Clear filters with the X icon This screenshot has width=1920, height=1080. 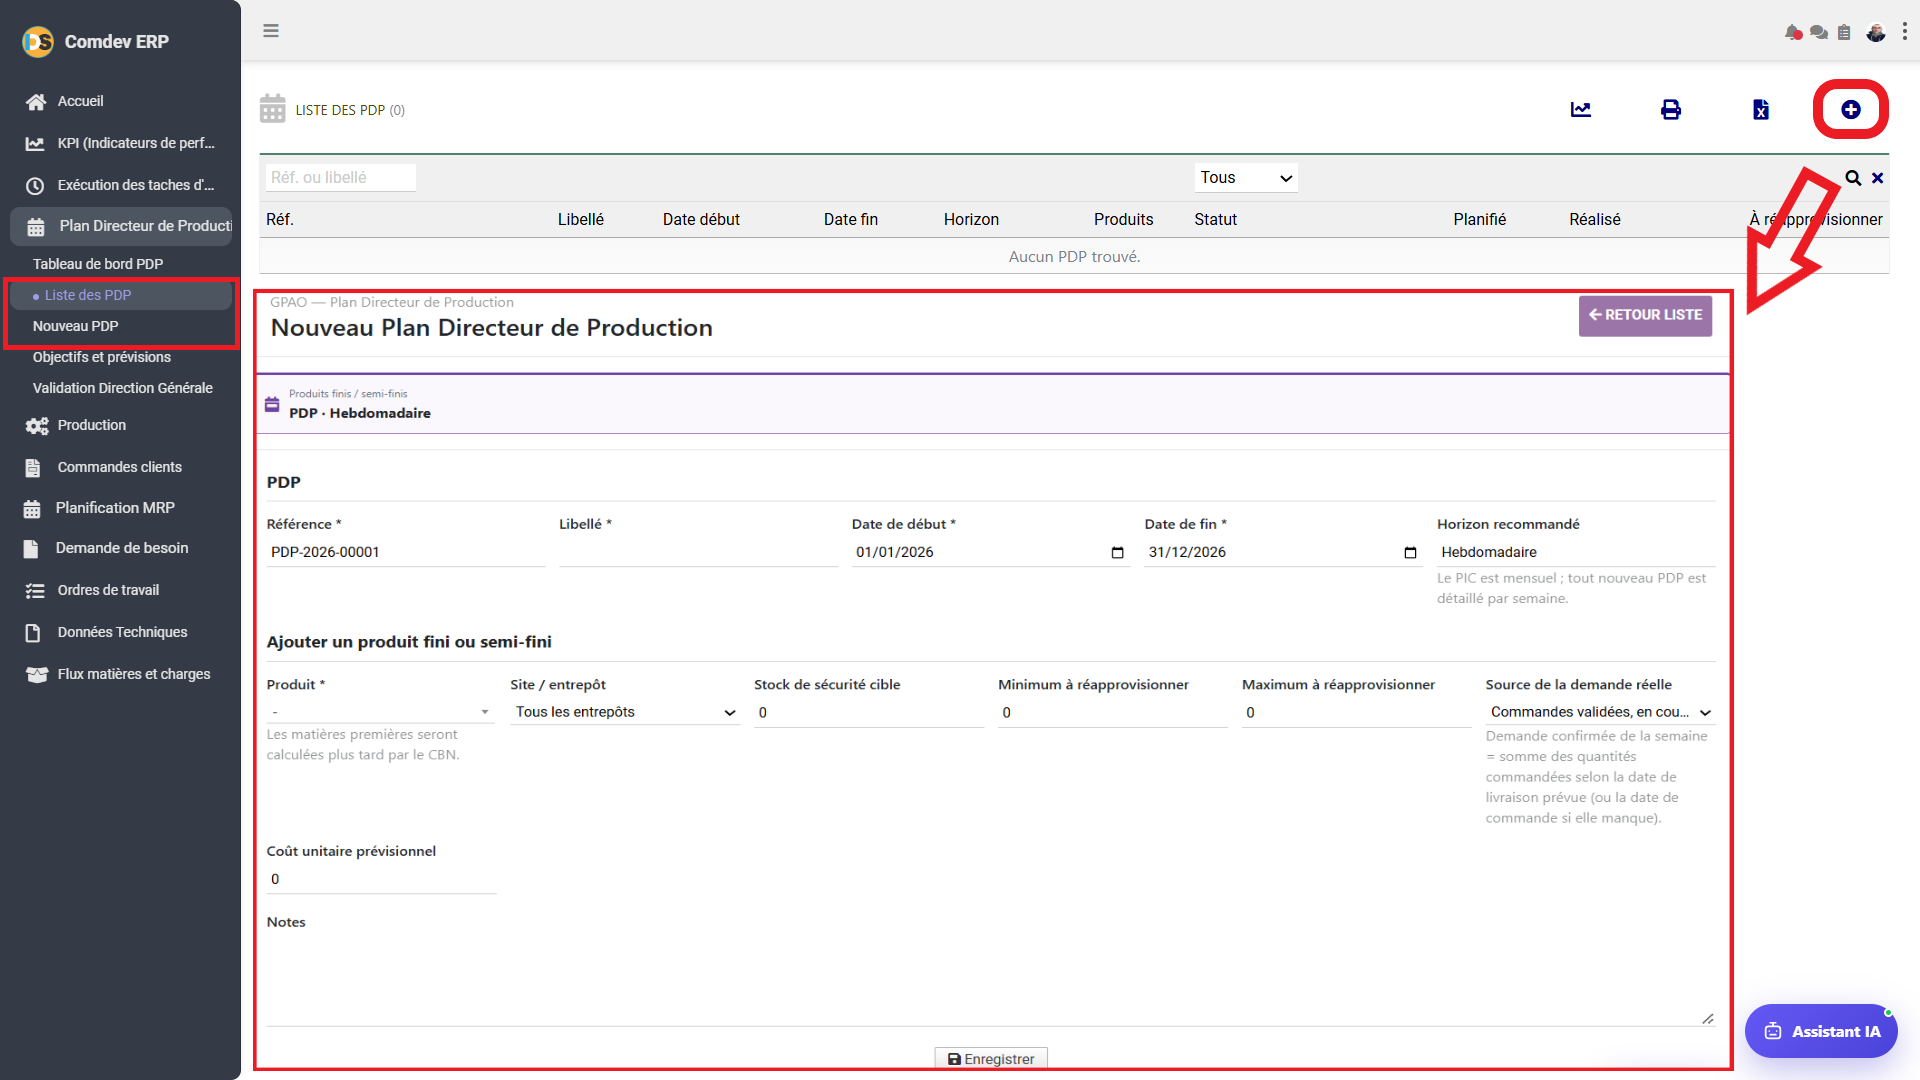(x=1878, y=178)
